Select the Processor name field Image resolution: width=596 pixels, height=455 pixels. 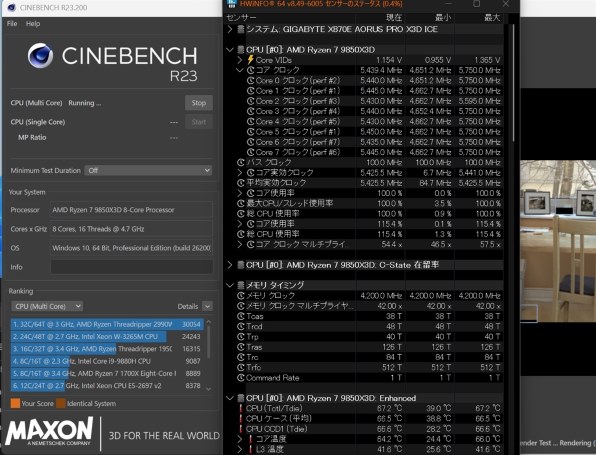tap(132, 210)
